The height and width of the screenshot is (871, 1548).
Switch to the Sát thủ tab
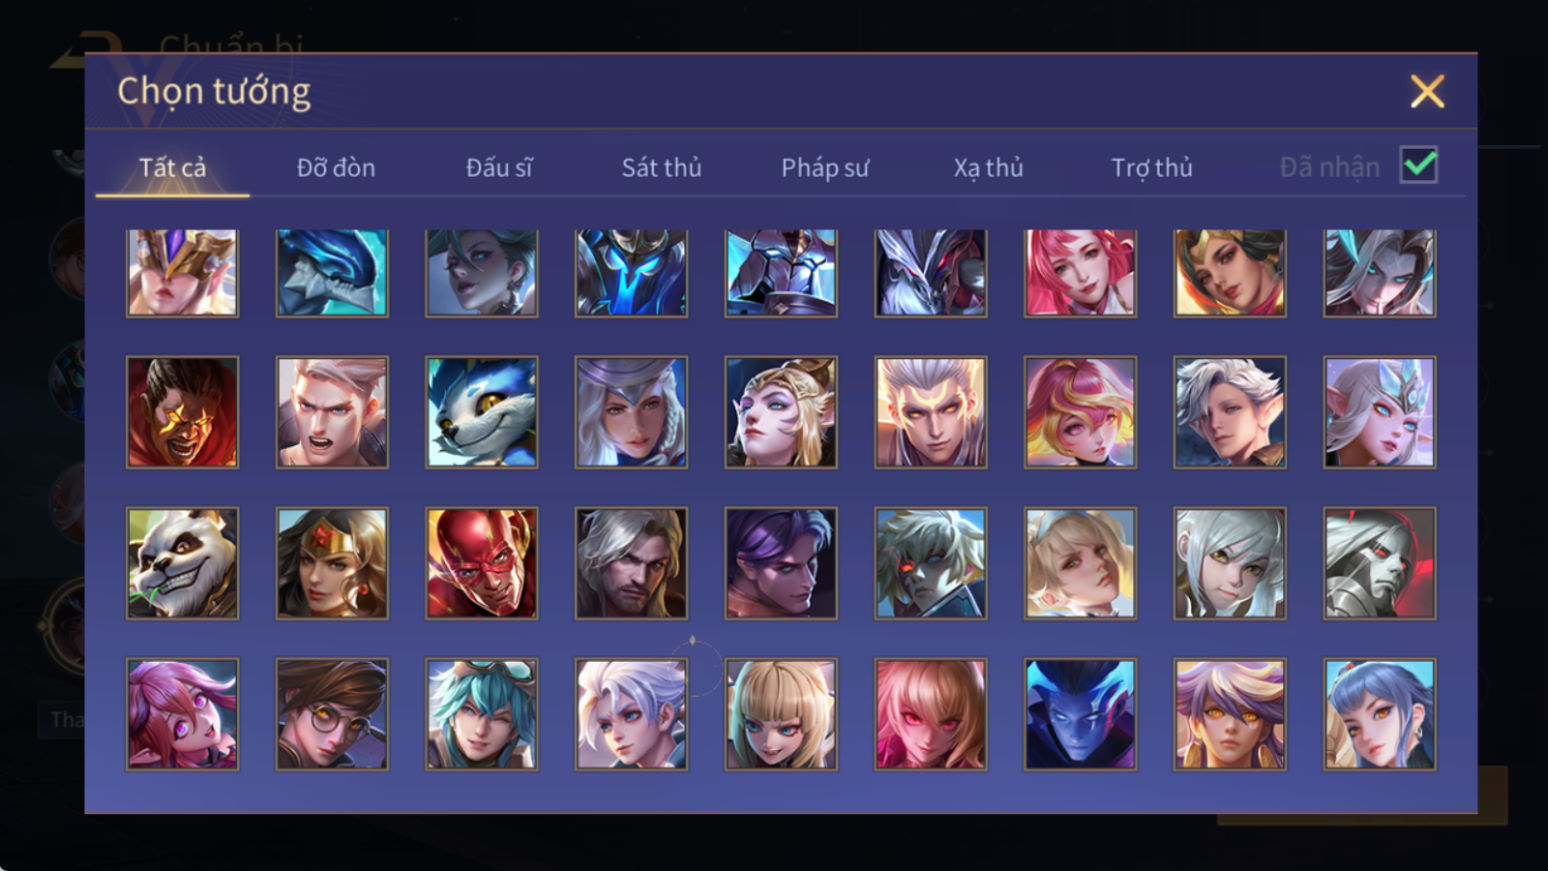(661, 167)
